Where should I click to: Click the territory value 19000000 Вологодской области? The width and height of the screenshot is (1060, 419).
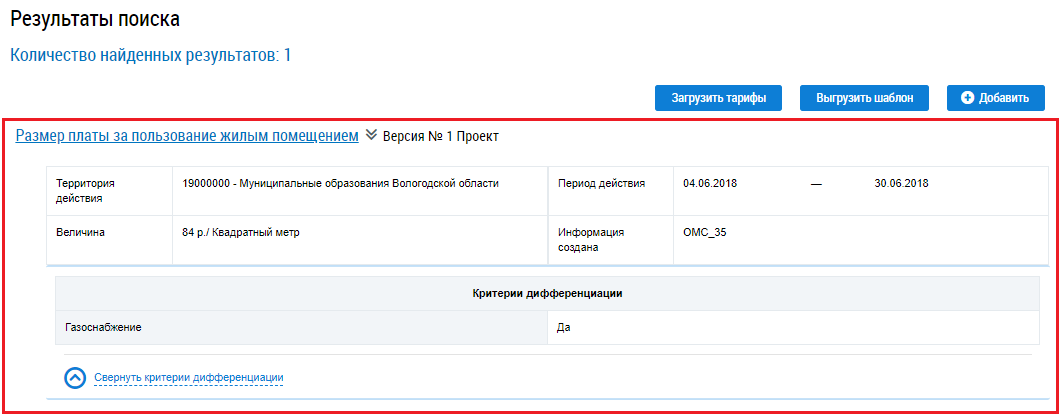tap(340, 184)
